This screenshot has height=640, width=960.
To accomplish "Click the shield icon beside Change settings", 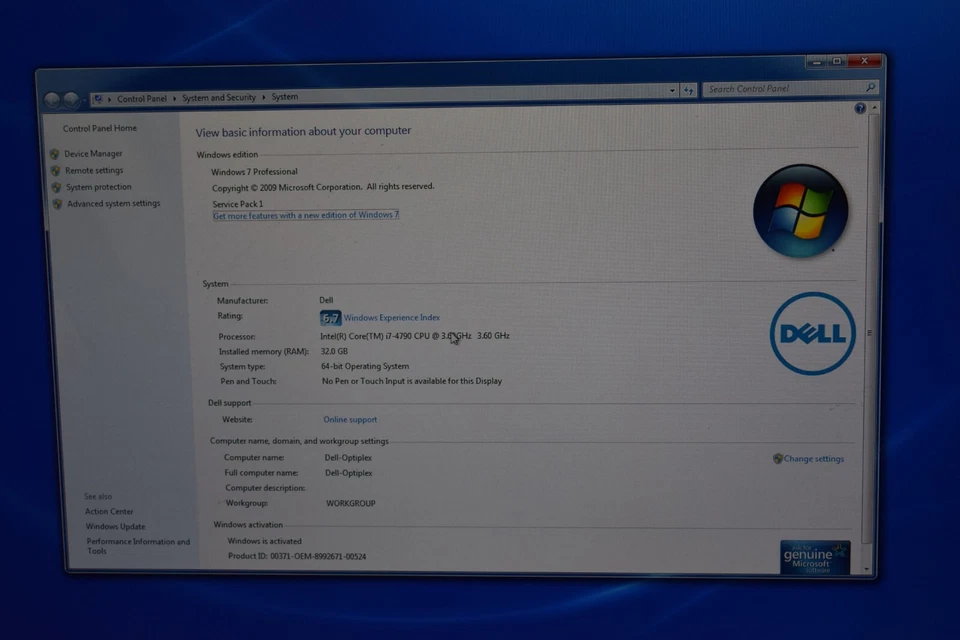I will click(778, 459).
